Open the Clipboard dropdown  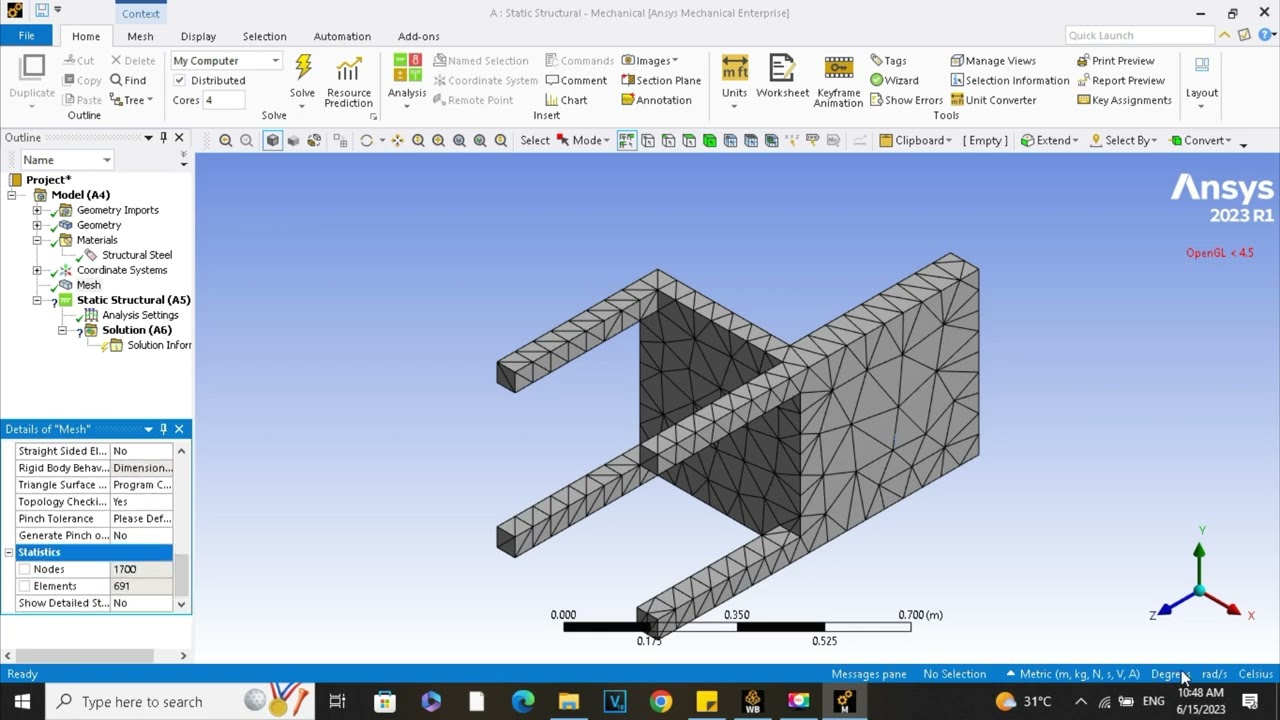tap(916, 141)
